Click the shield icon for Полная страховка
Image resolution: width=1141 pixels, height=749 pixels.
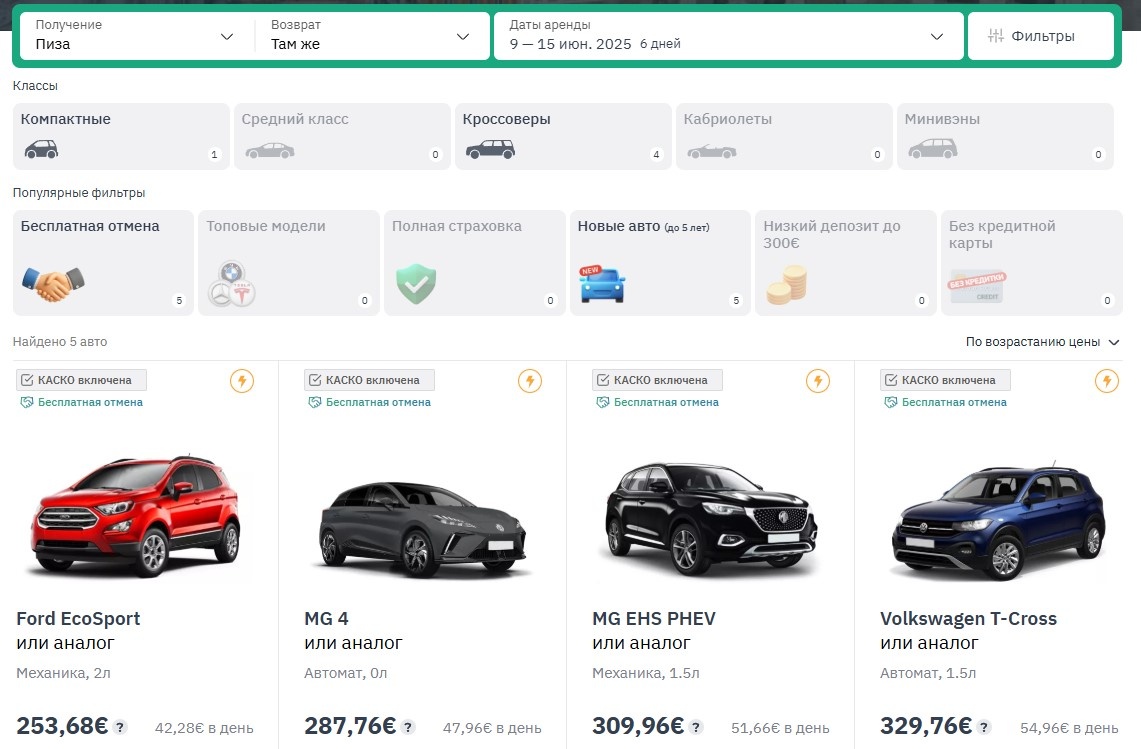click(415, 283)
